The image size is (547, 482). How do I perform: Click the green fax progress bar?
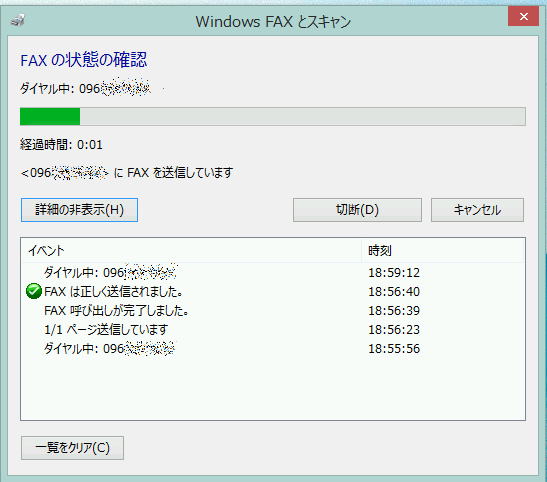pos(273,116)
